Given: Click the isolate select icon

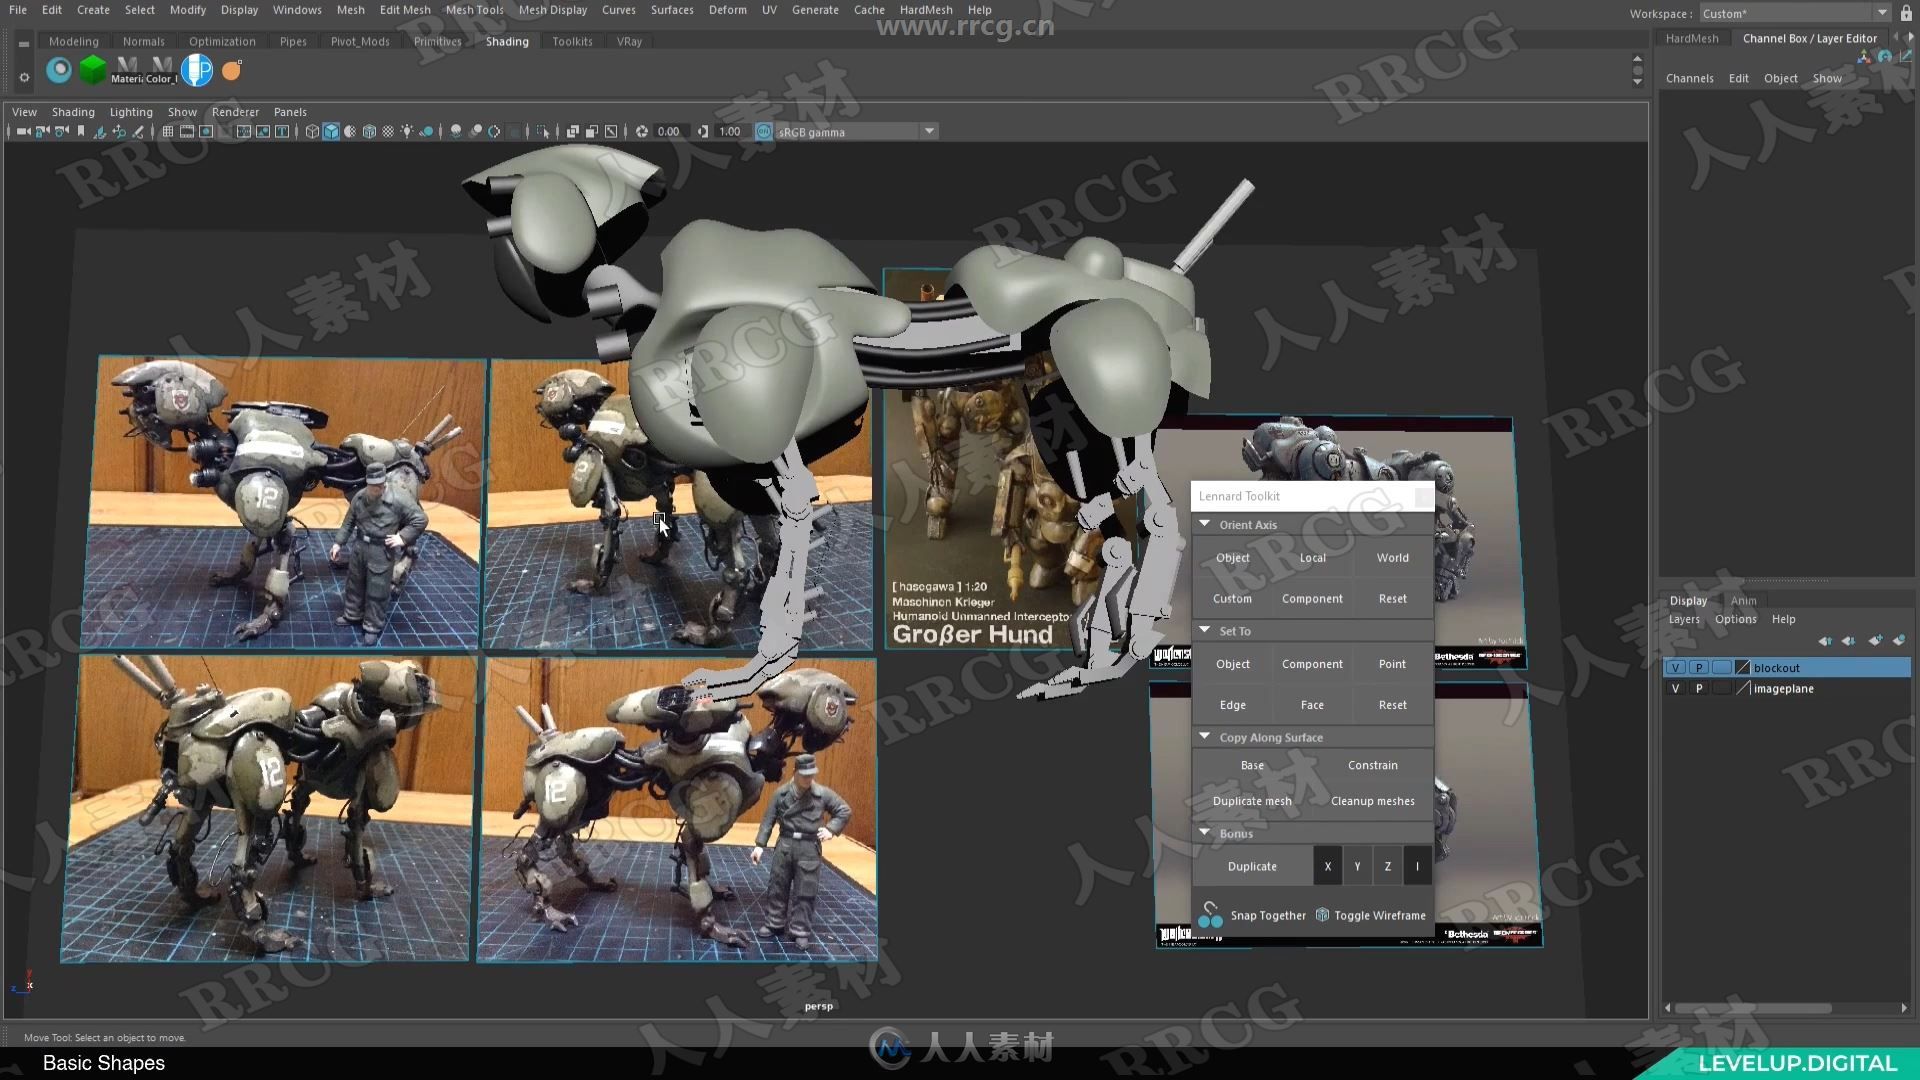Looking at the screenshot, I should pos(542,131).
